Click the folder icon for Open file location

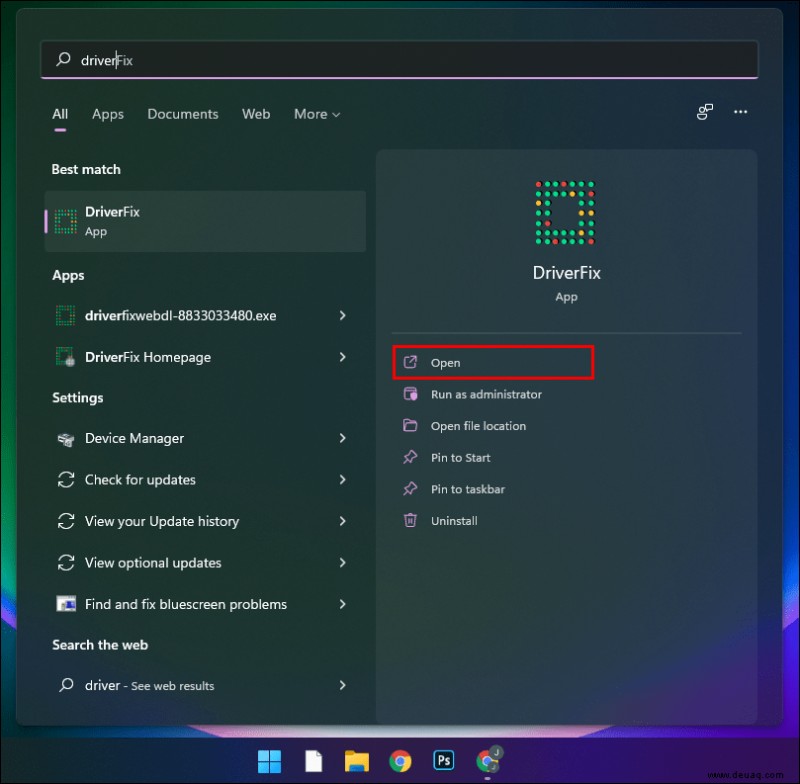point(410,425)
